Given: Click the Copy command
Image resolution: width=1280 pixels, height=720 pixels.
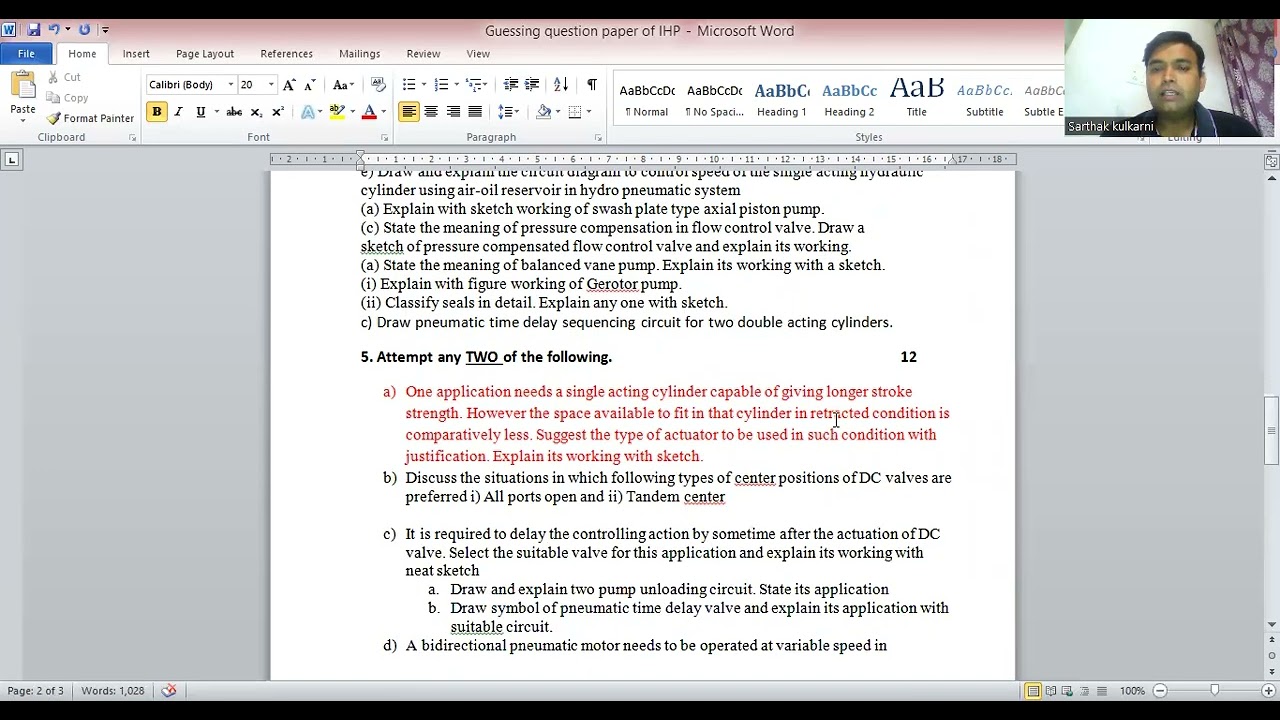Looking at the screenshot, I should tap(67, 98).
